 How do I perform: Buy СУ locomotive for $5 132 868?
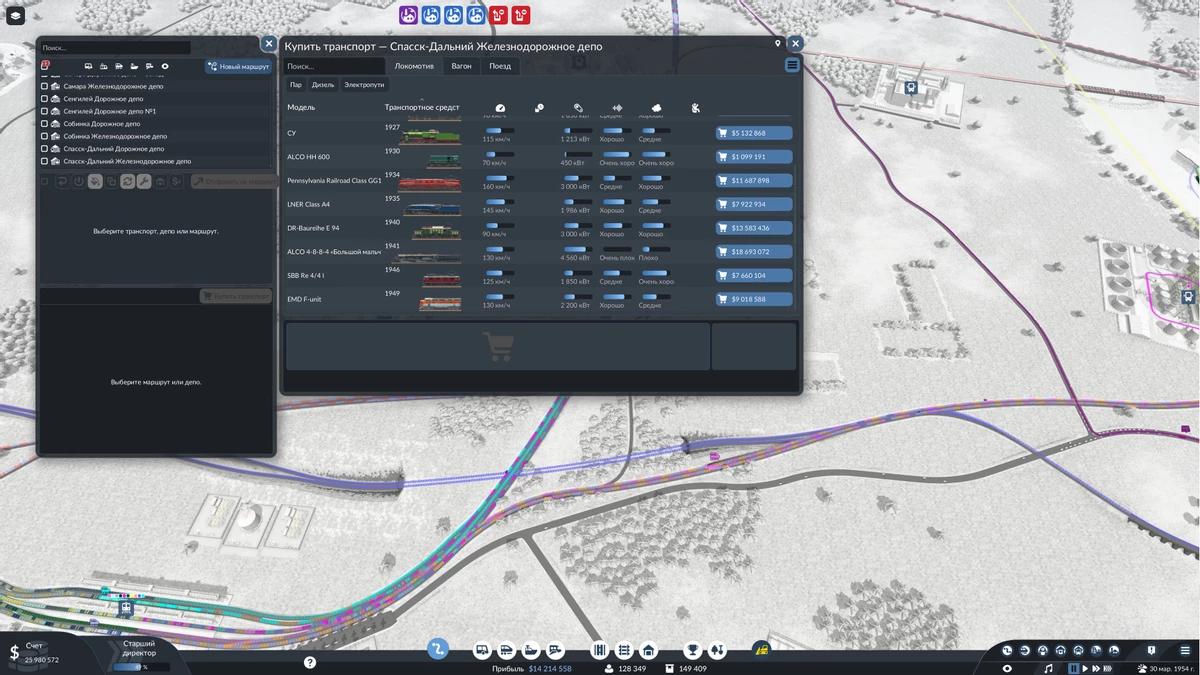755,133
